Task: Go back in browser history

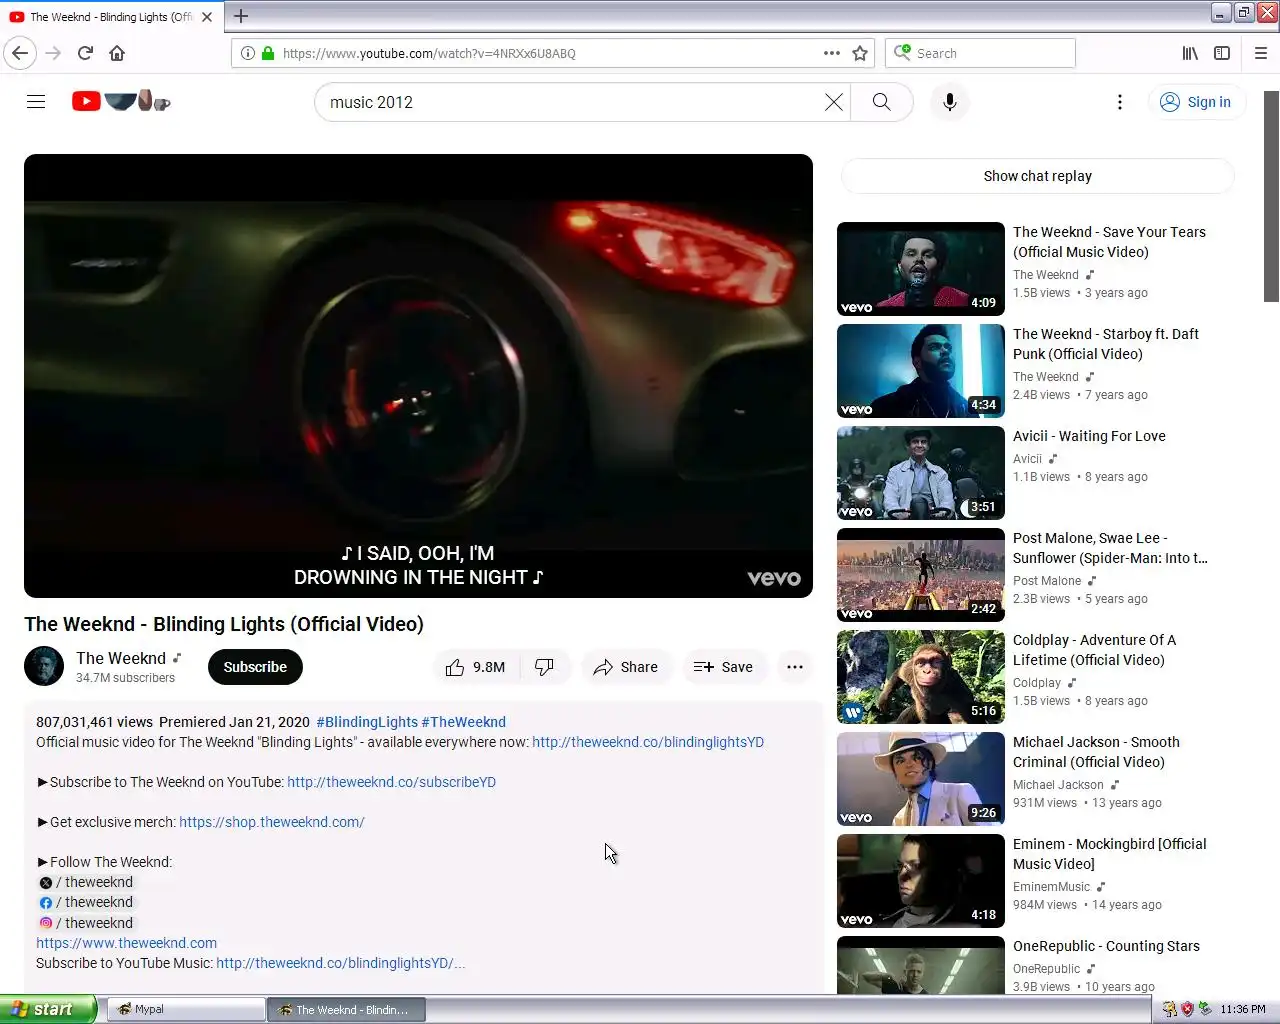Action: click(x=20, y=53)
